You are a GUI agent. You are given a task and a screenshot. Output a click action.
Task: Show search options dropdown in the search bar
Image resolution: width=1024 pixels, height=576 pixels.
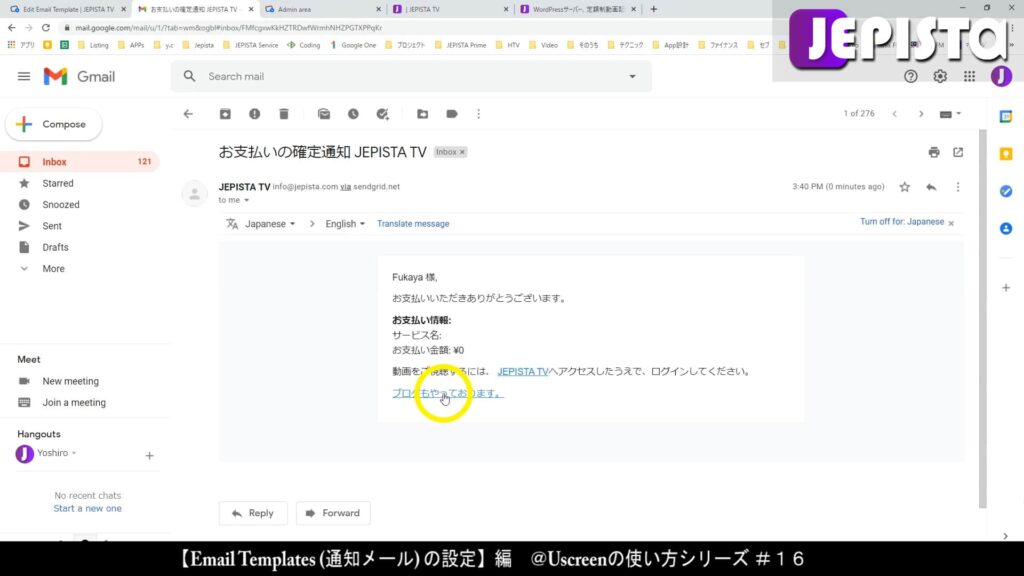pos(632,76)
